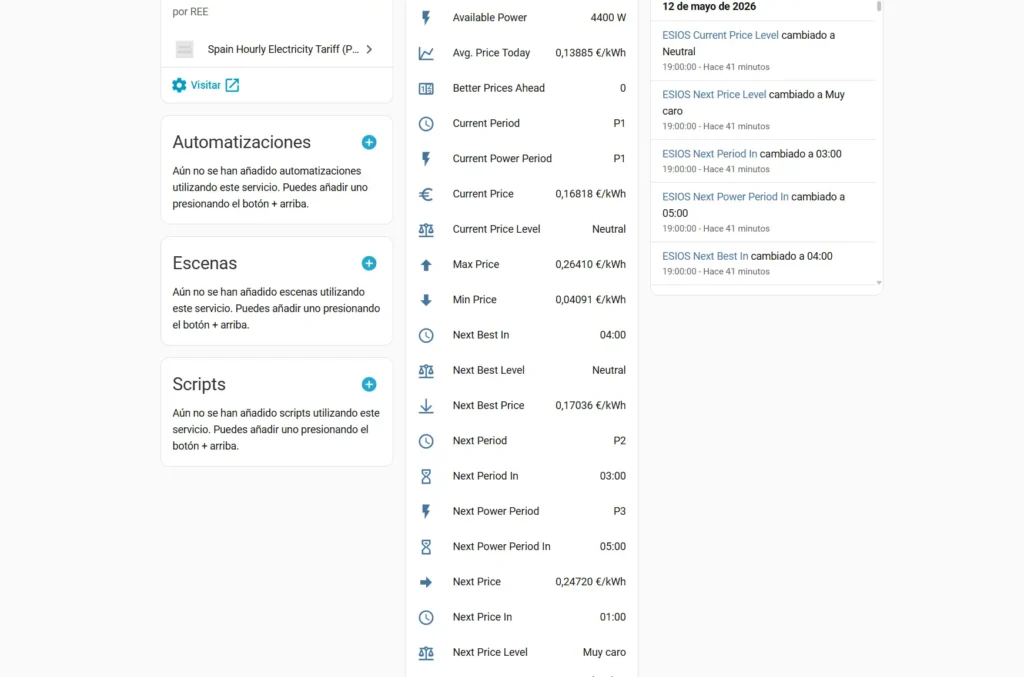Click the Next Best In clock icon

426,335
